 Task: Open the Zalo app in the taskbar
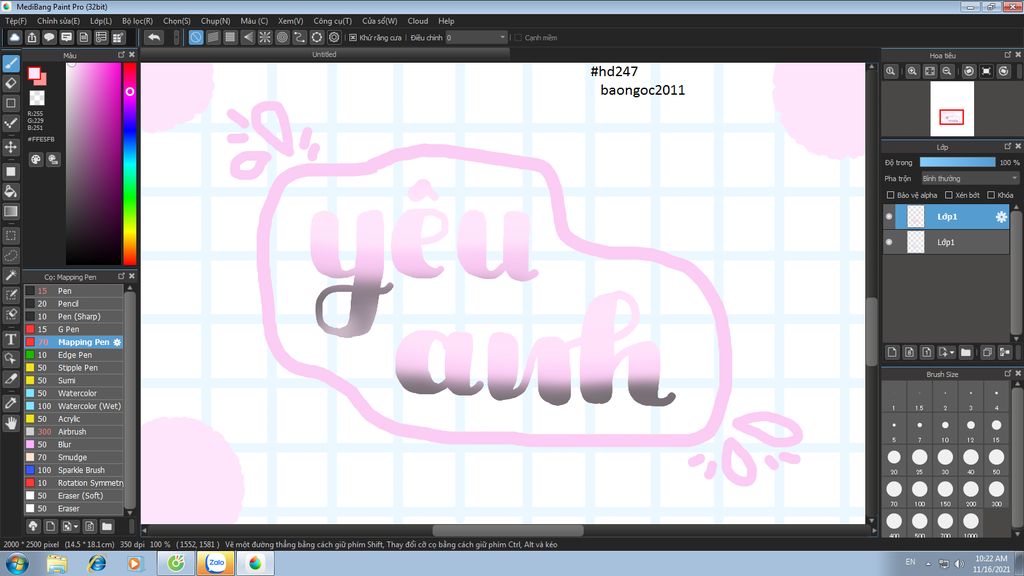coord(216,563)
